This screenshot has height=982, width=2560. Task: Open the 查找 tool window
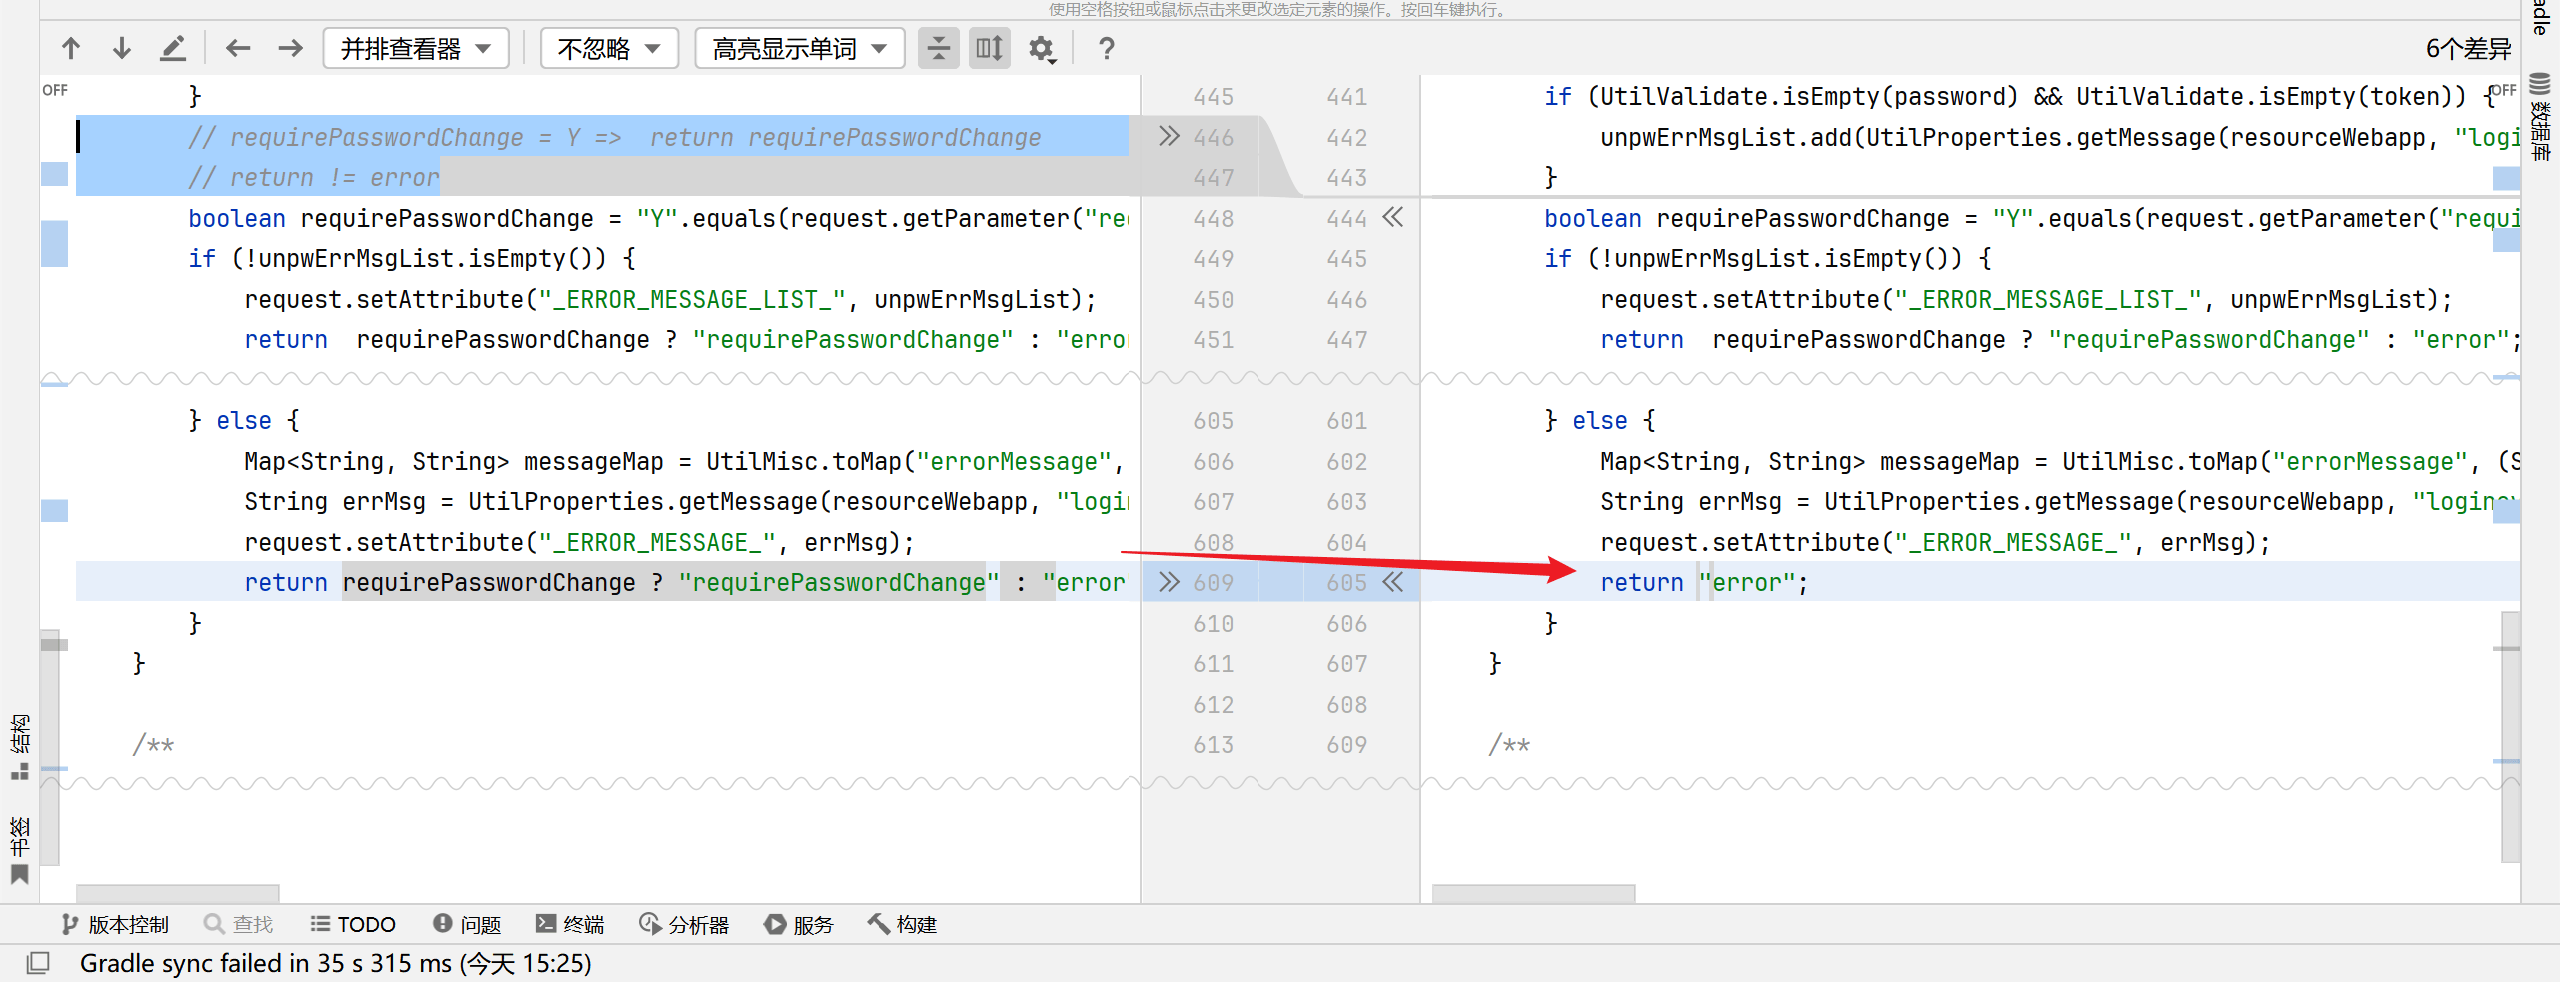[238, 924]
